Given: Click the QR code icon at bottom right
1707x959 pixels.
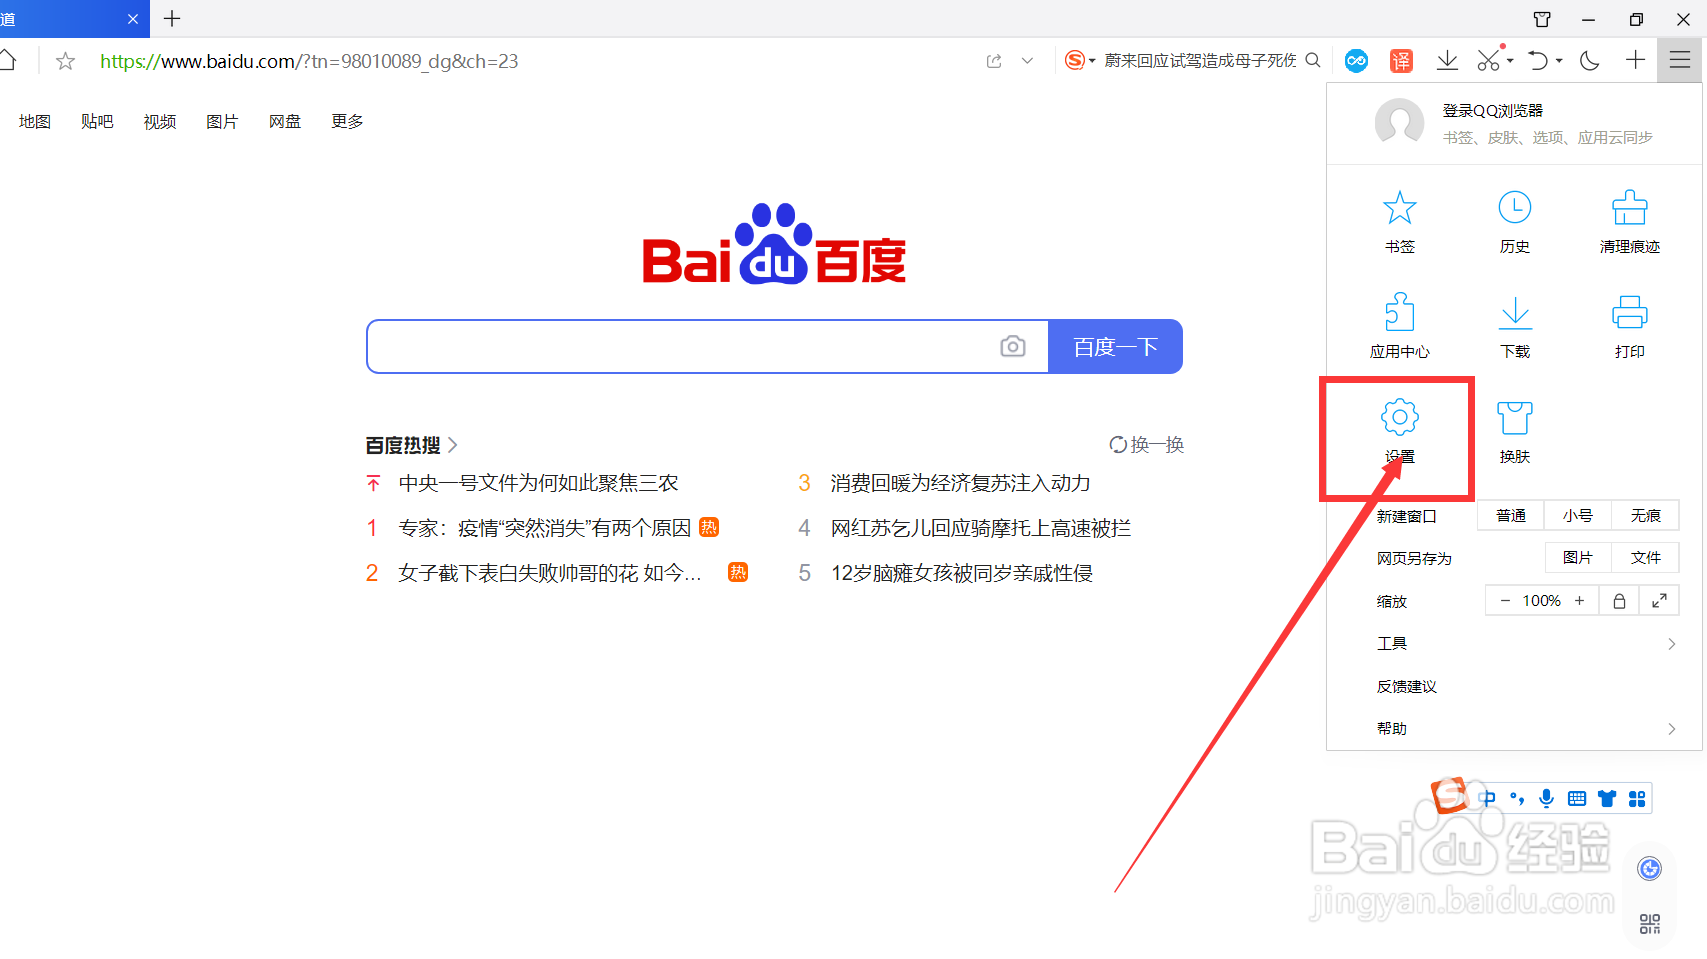Looking at the screenshot, I should 1650,924.
